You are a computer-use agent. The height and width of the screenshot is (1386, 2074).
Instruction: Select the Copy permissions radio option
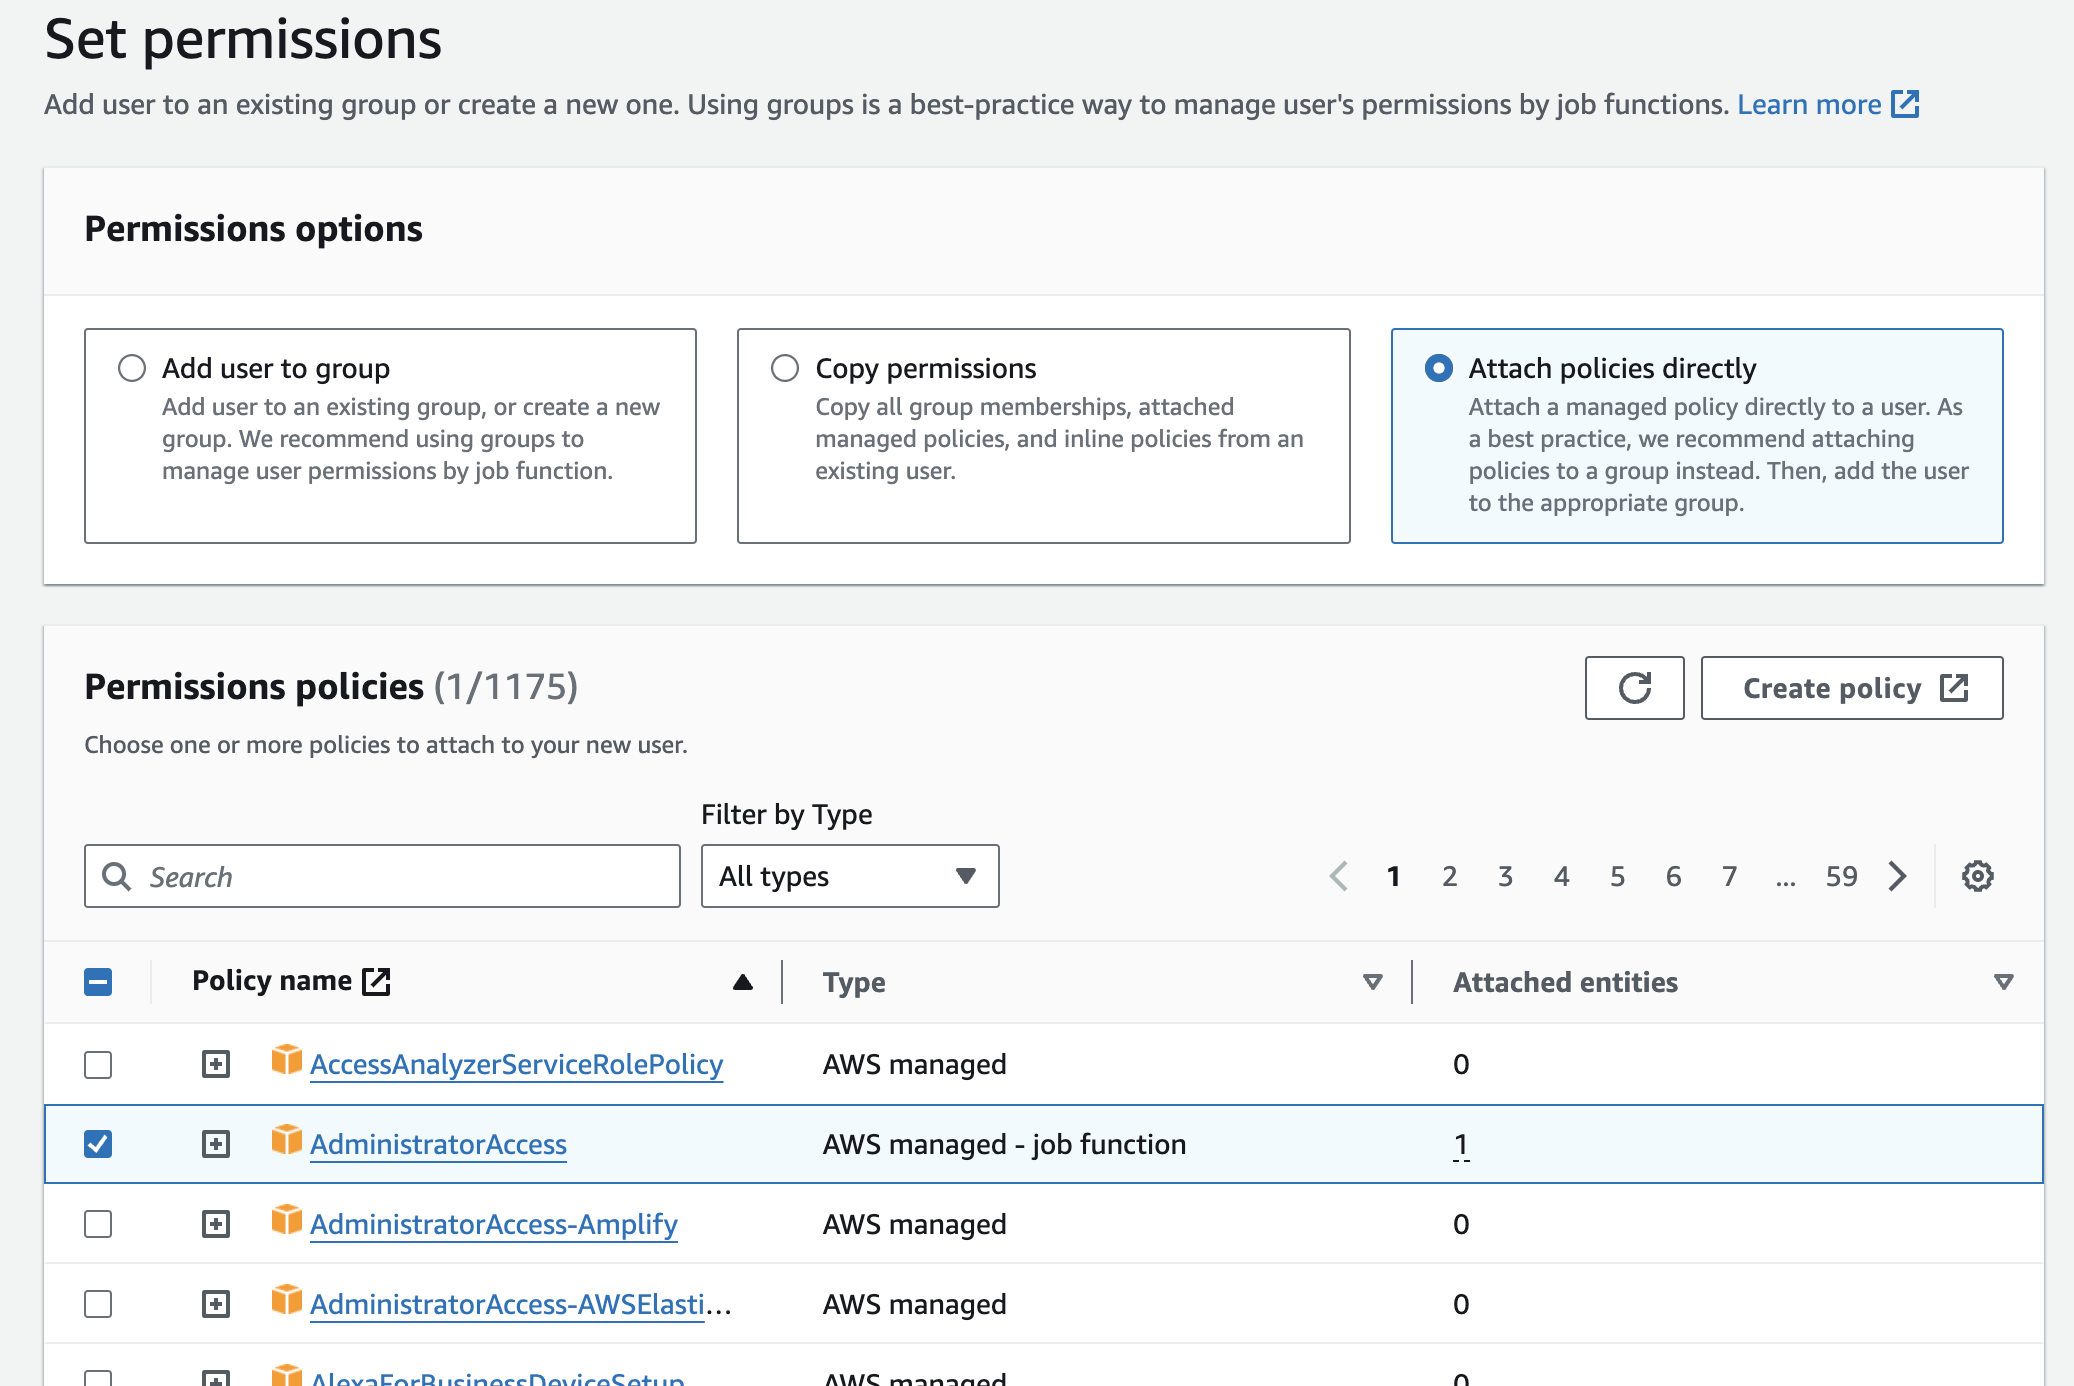click(x=785, y=368)
